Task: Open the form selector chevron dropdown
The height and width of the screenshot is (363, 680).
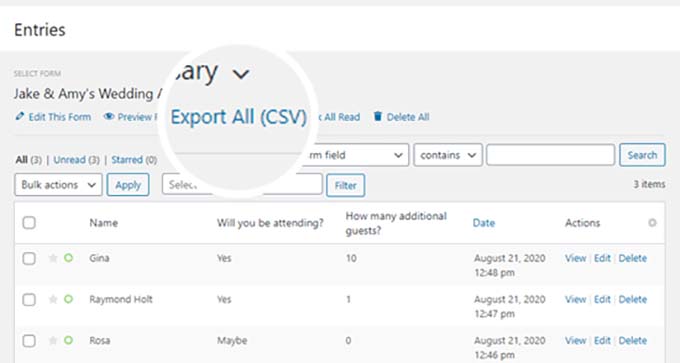Action: coord(241,74)
